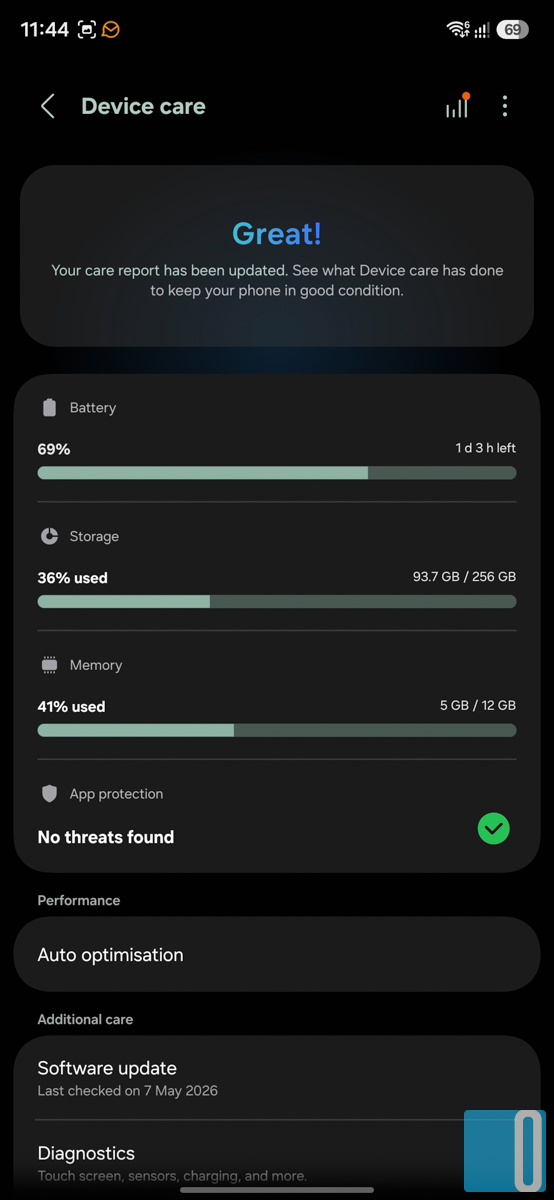Tap the No threats found text
The image size is (554, 1200).
106,837
